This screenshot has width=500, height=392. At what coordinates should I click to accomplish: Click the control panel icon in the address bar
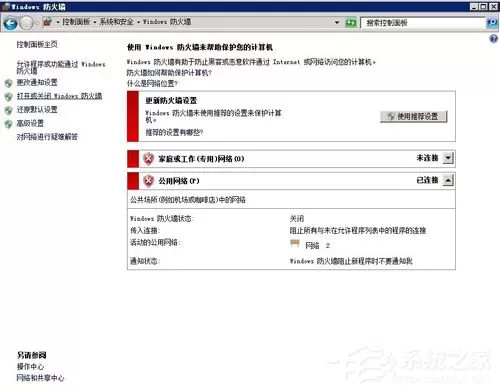pos(48,22)
